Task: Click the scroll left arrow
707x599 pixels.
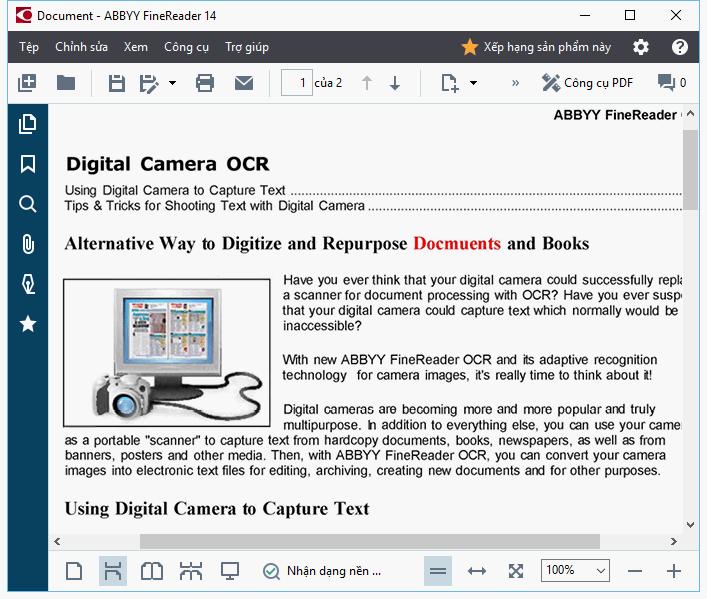Action: pos(57,541)
